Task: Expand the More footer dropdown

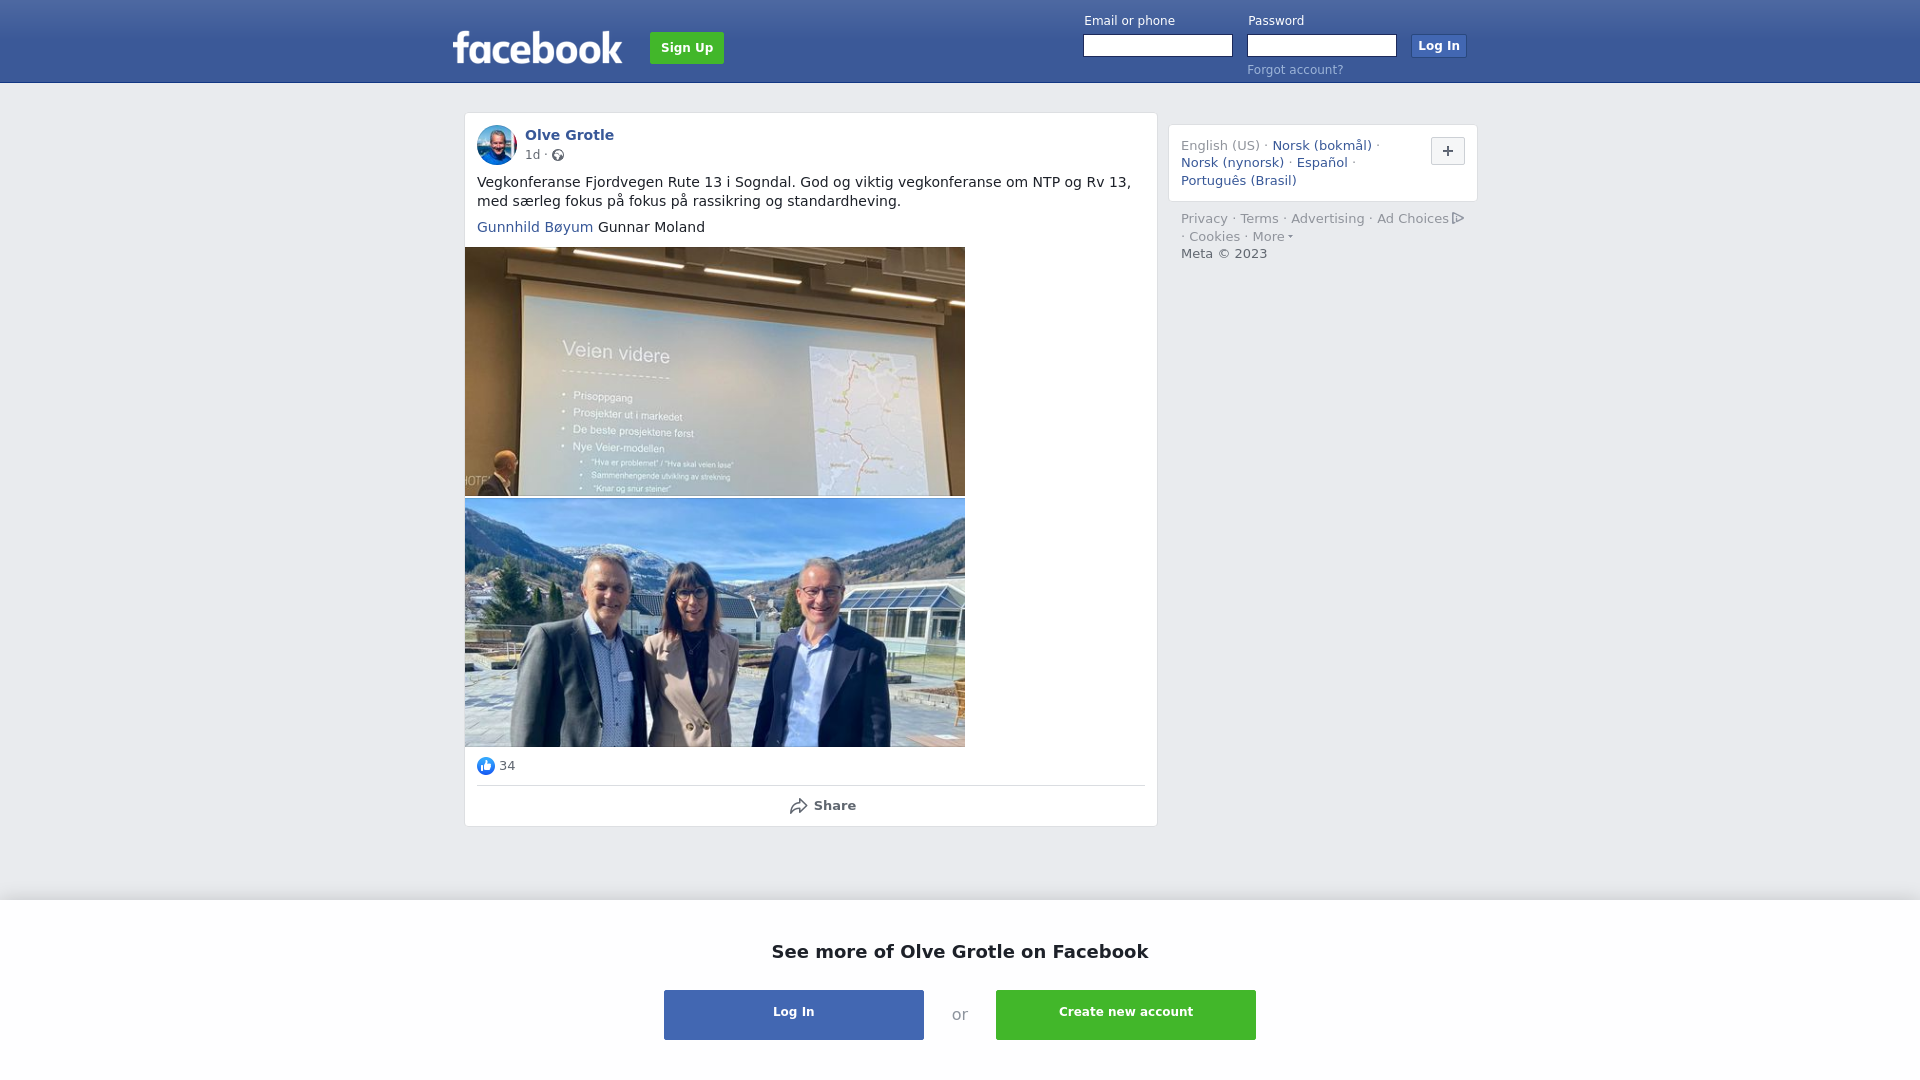Action: pyautogui.click(x=1272, y=237)
